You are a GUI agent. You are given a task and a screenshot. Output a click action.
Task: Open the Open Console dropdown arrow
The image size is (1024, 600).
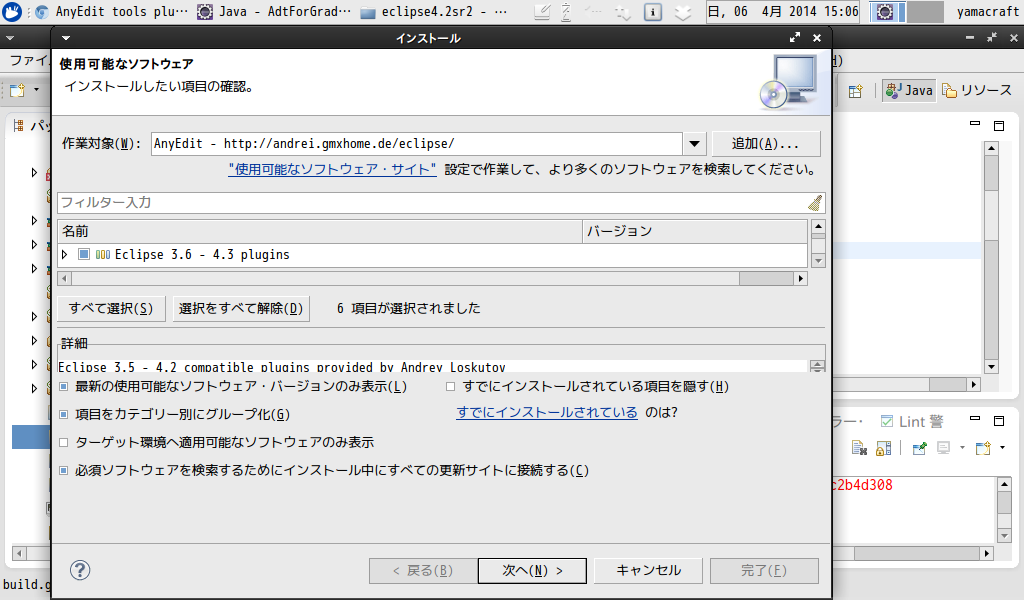click(x=1002, y=448)
